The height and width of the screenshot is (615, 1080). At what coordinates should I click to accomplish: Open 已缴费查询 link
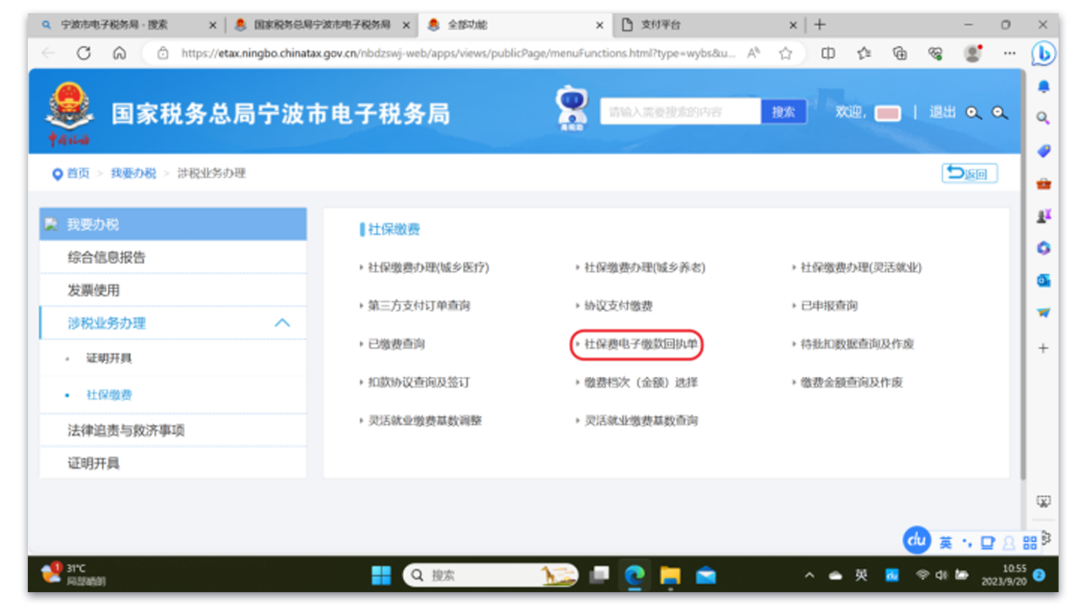396,344
